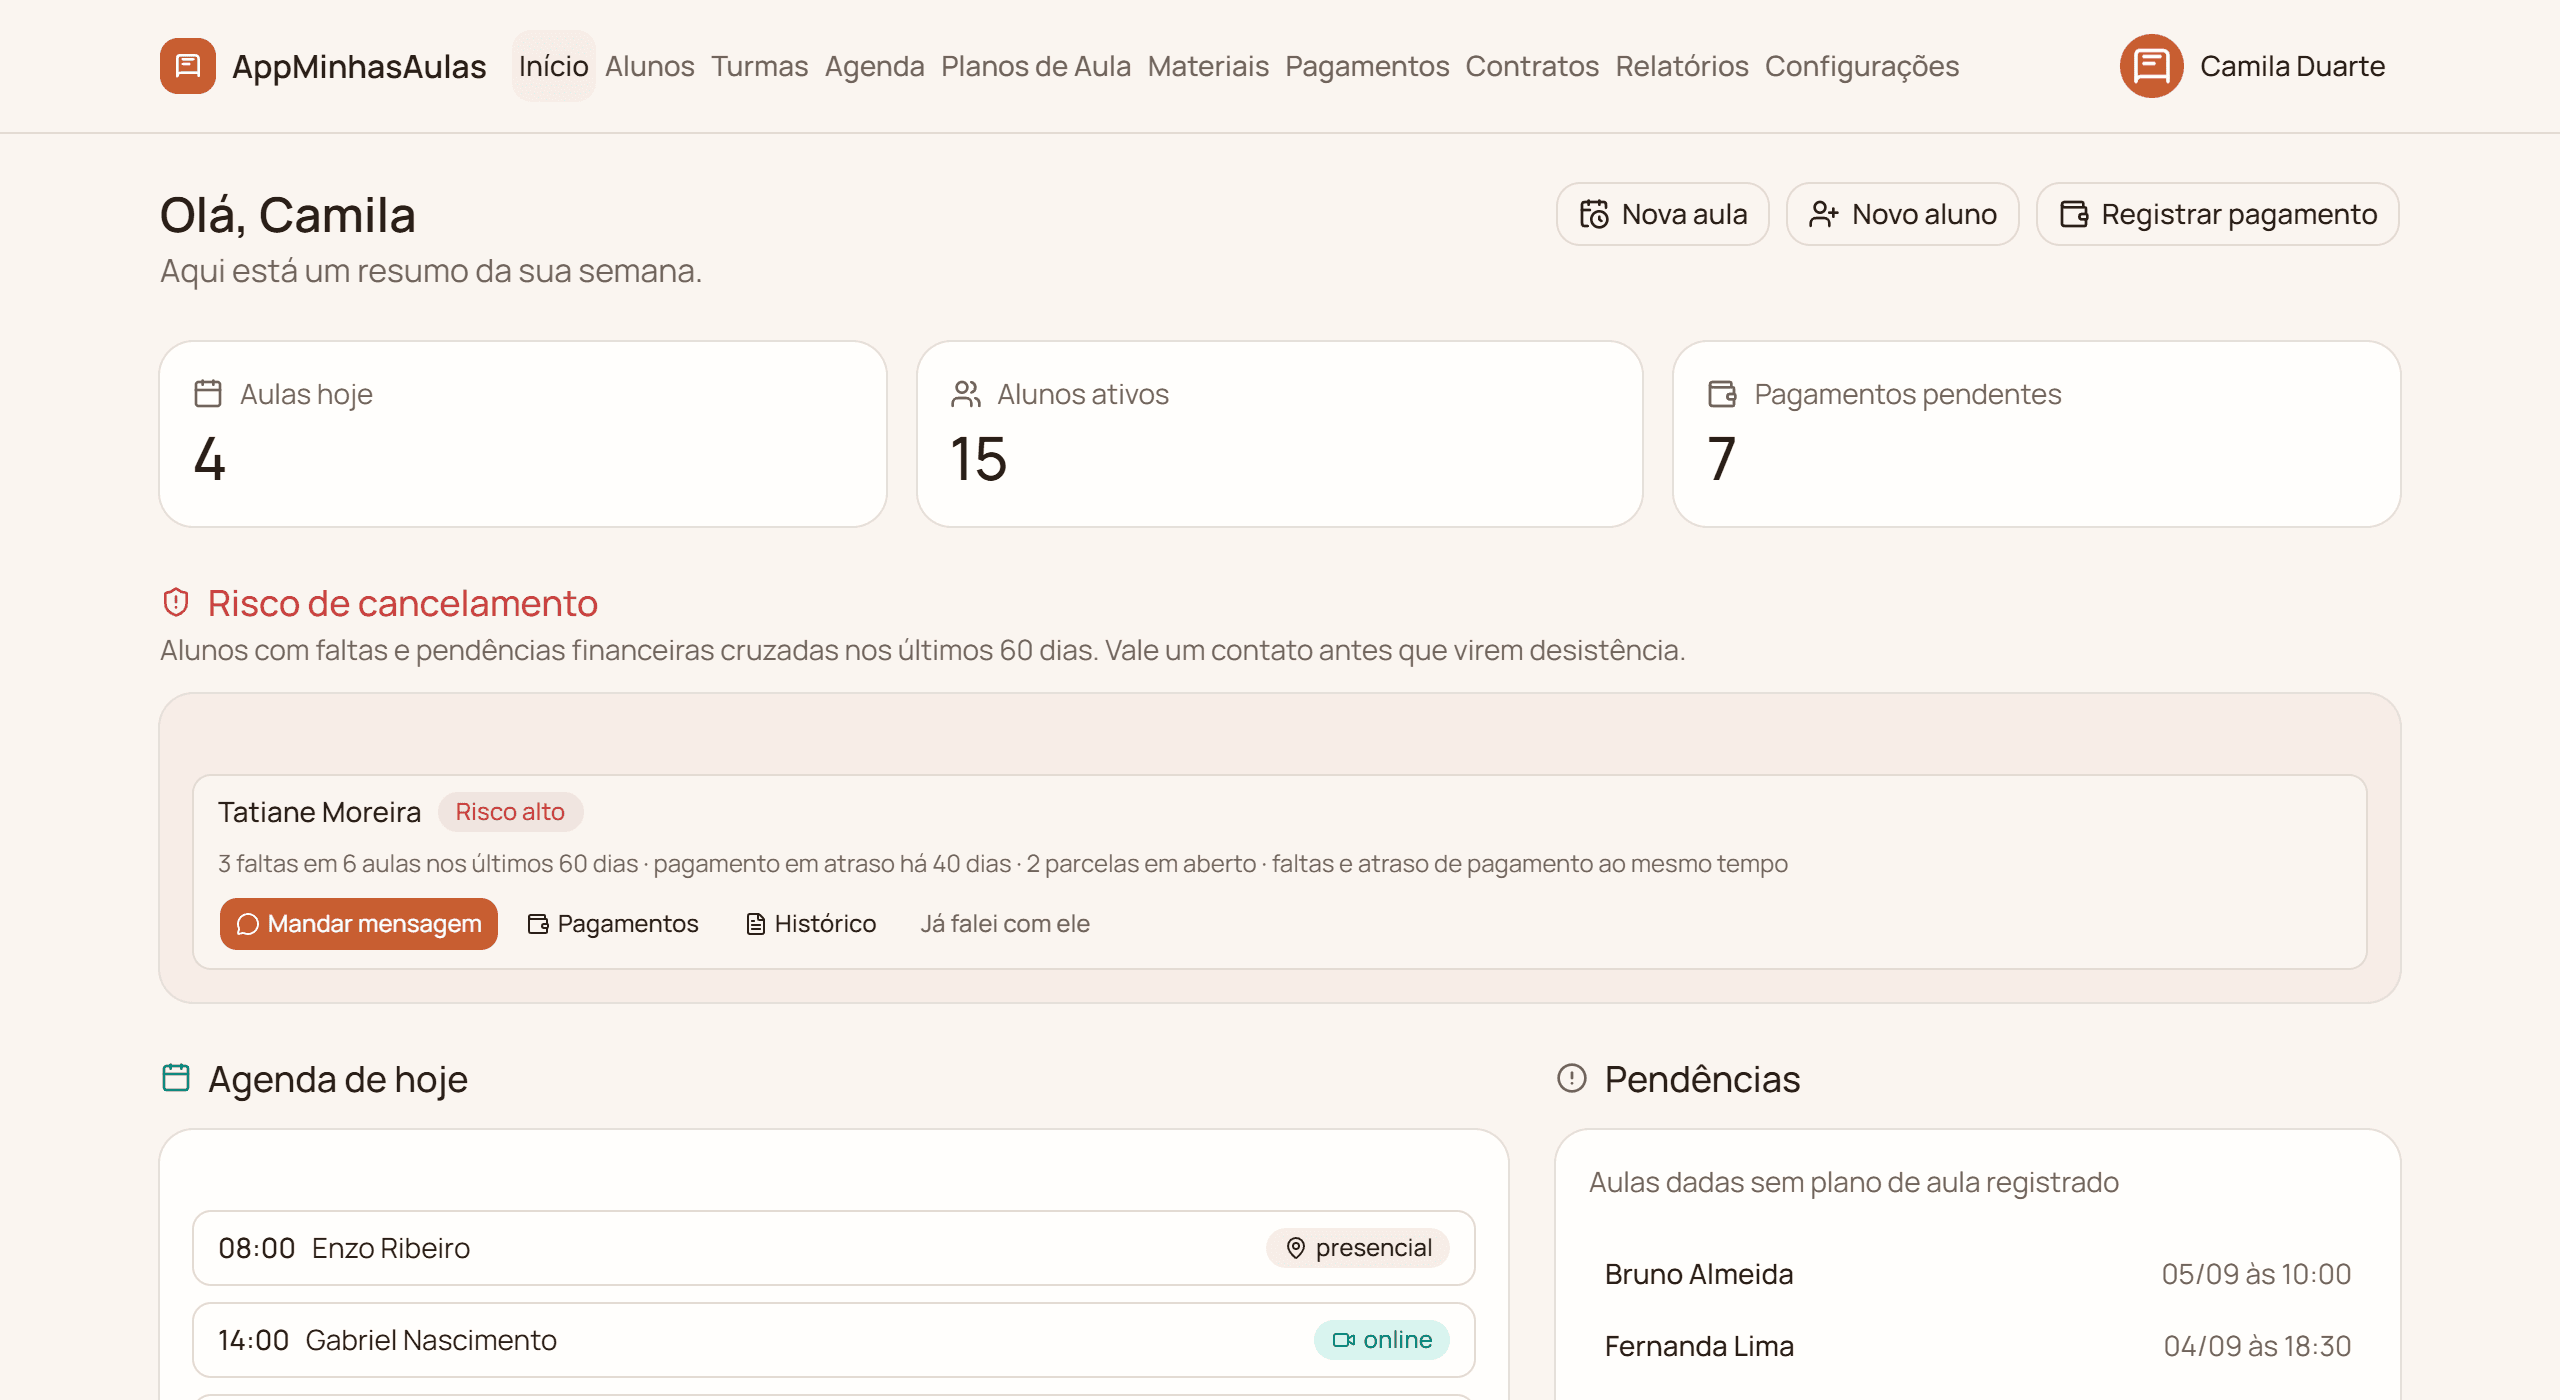The height and width of the screenshot is (1400, 2560).
Task: Click the Tatiane Moreira name
Action: [320, 812]
